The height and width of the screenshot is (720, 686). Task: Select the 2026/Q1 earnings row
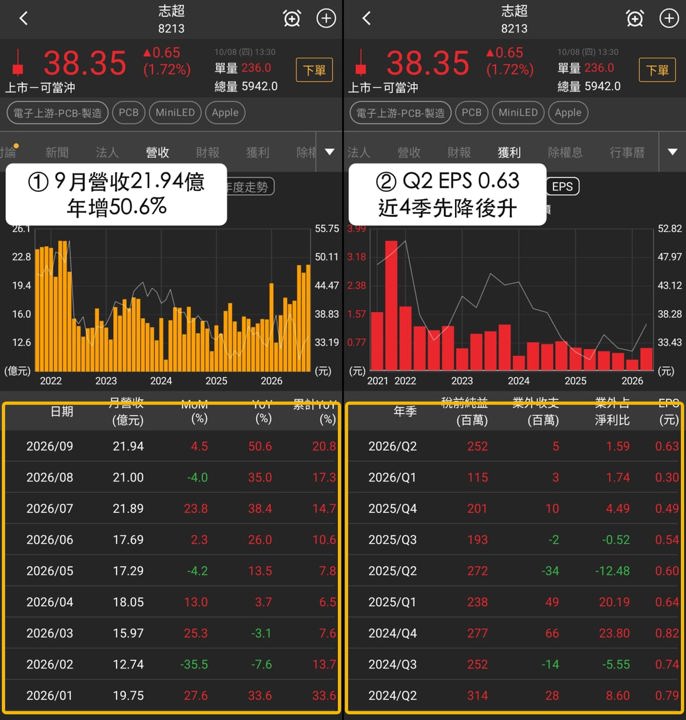[x=515, y=478]
